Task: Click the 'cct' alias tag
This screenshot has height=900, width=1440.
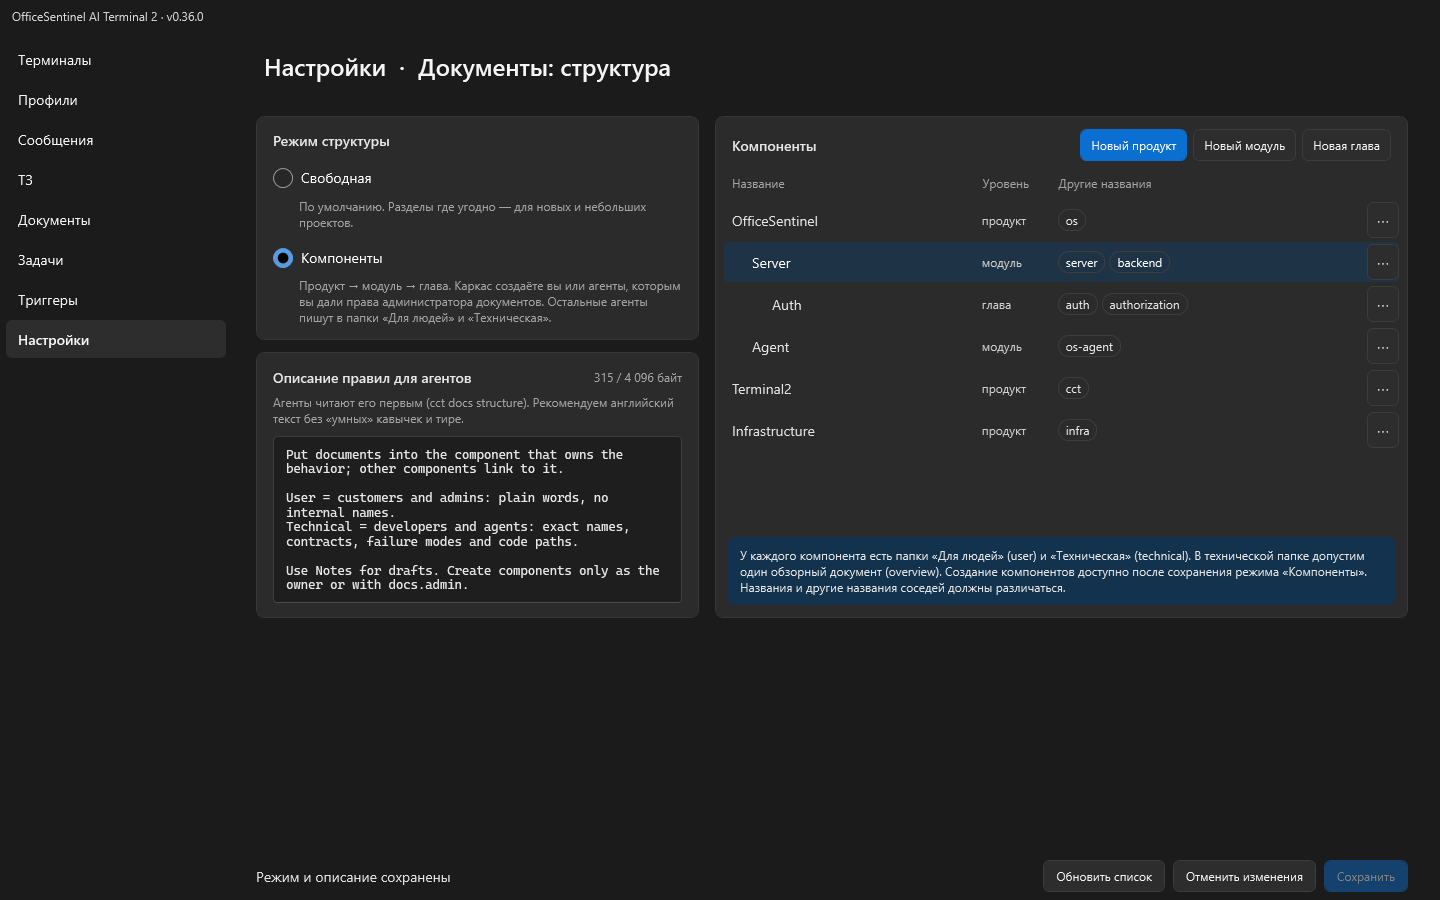Action: tap(1073, 389)
